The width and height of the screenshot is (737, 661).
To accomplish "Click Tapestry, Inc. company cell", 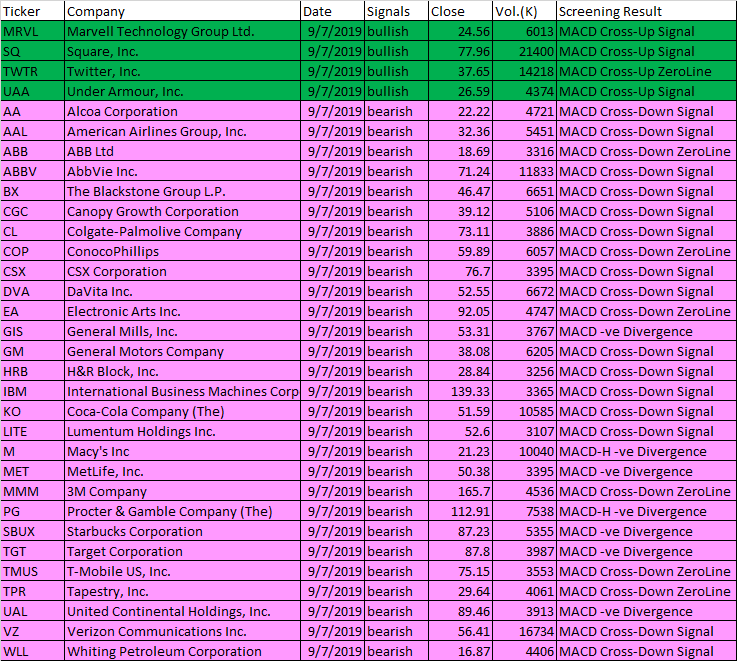I will pos(182,591).
